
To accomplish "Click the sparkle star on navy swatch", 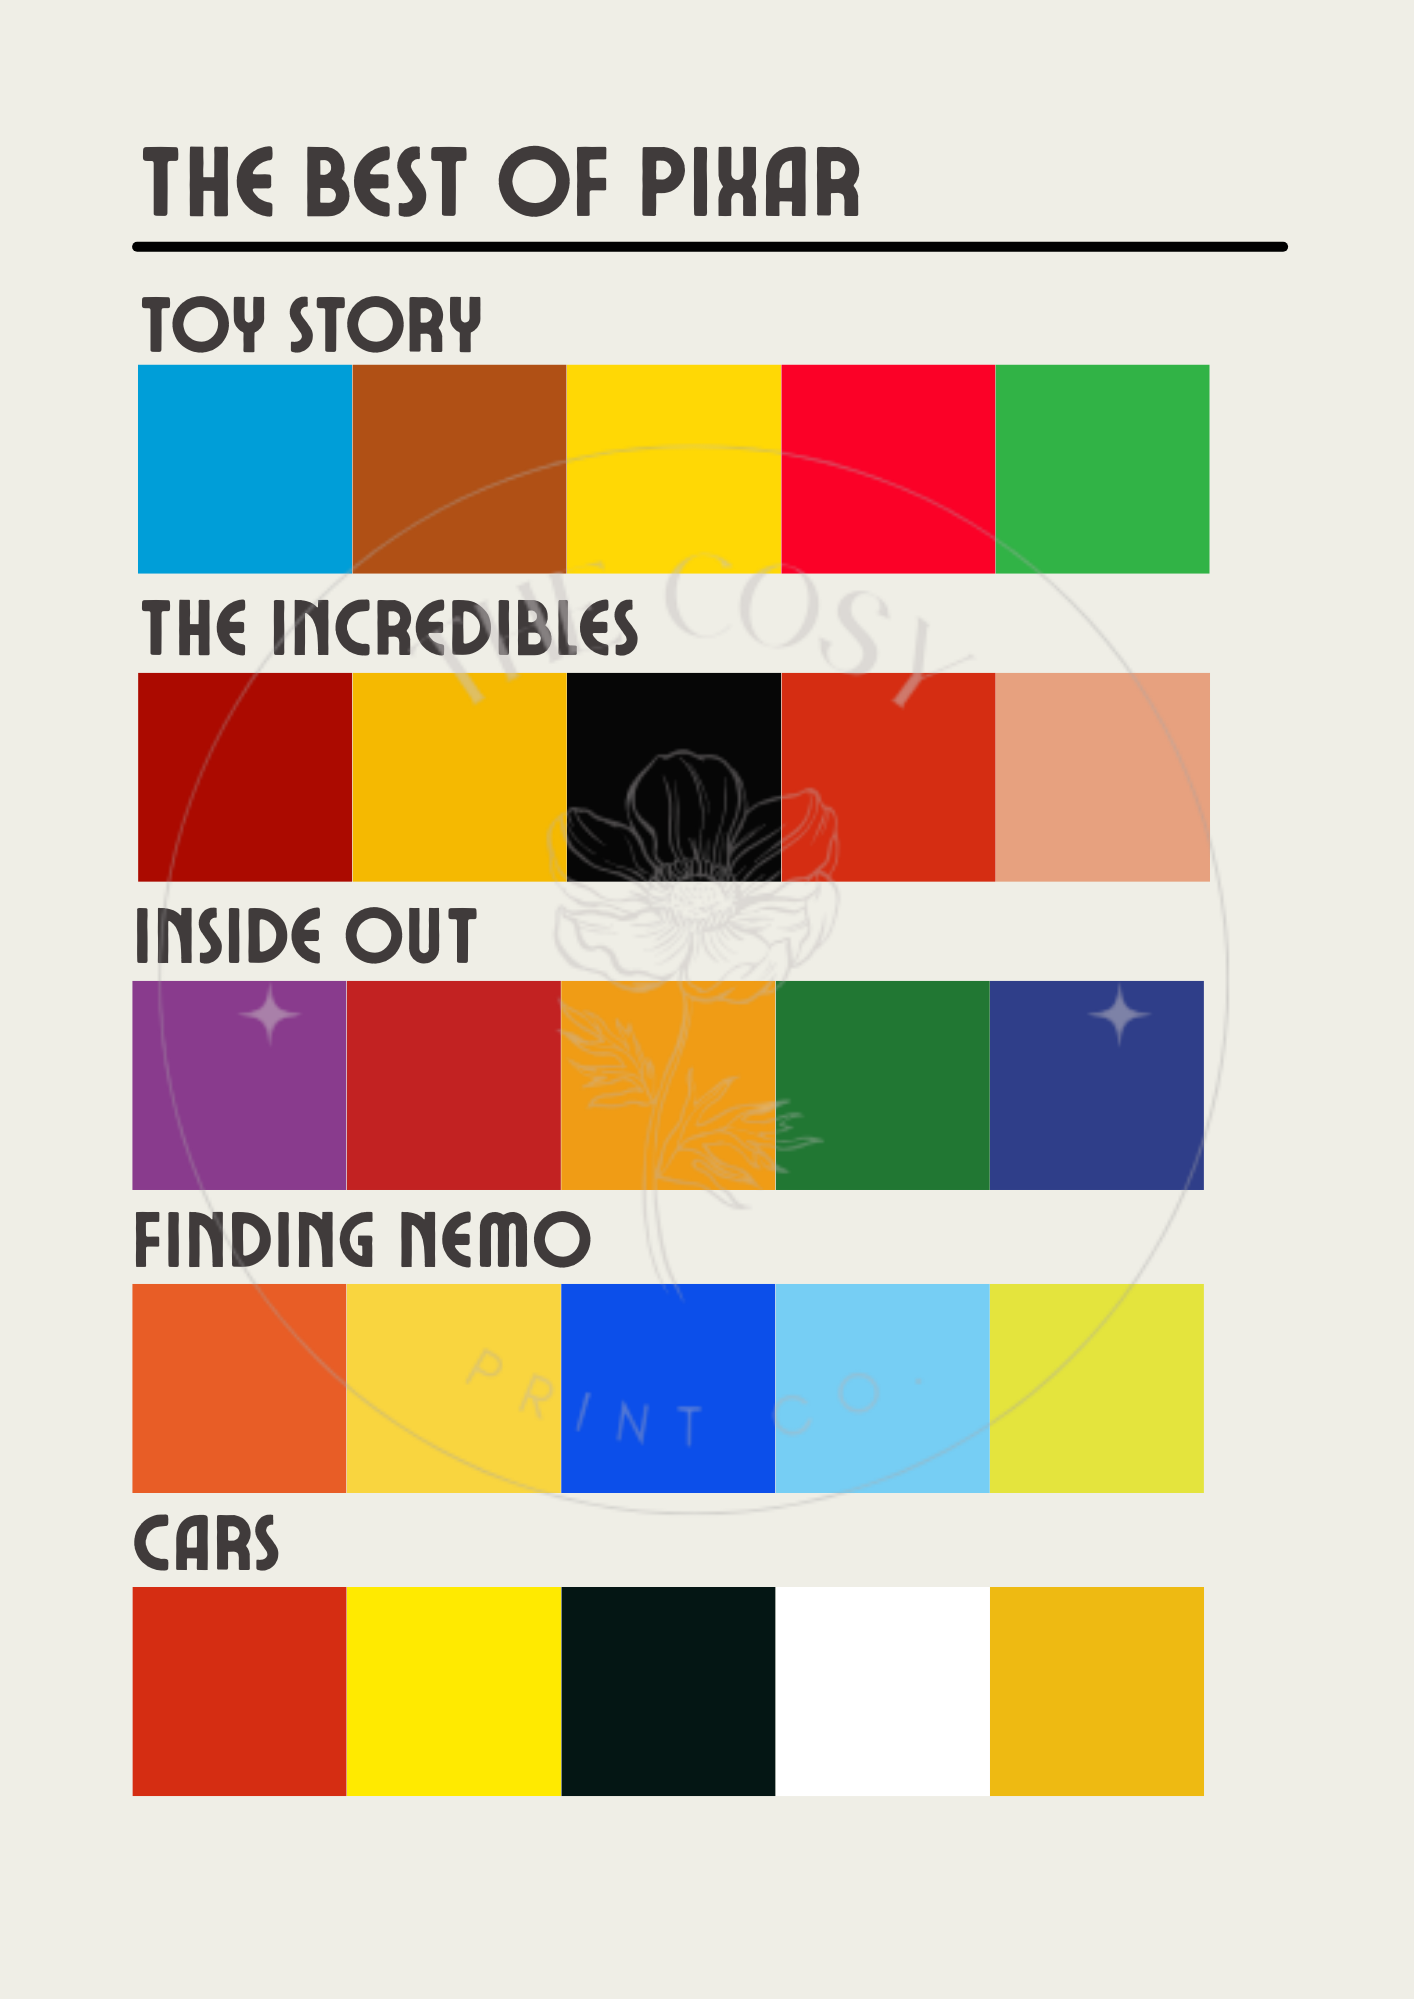I will coord(1119,1015).
